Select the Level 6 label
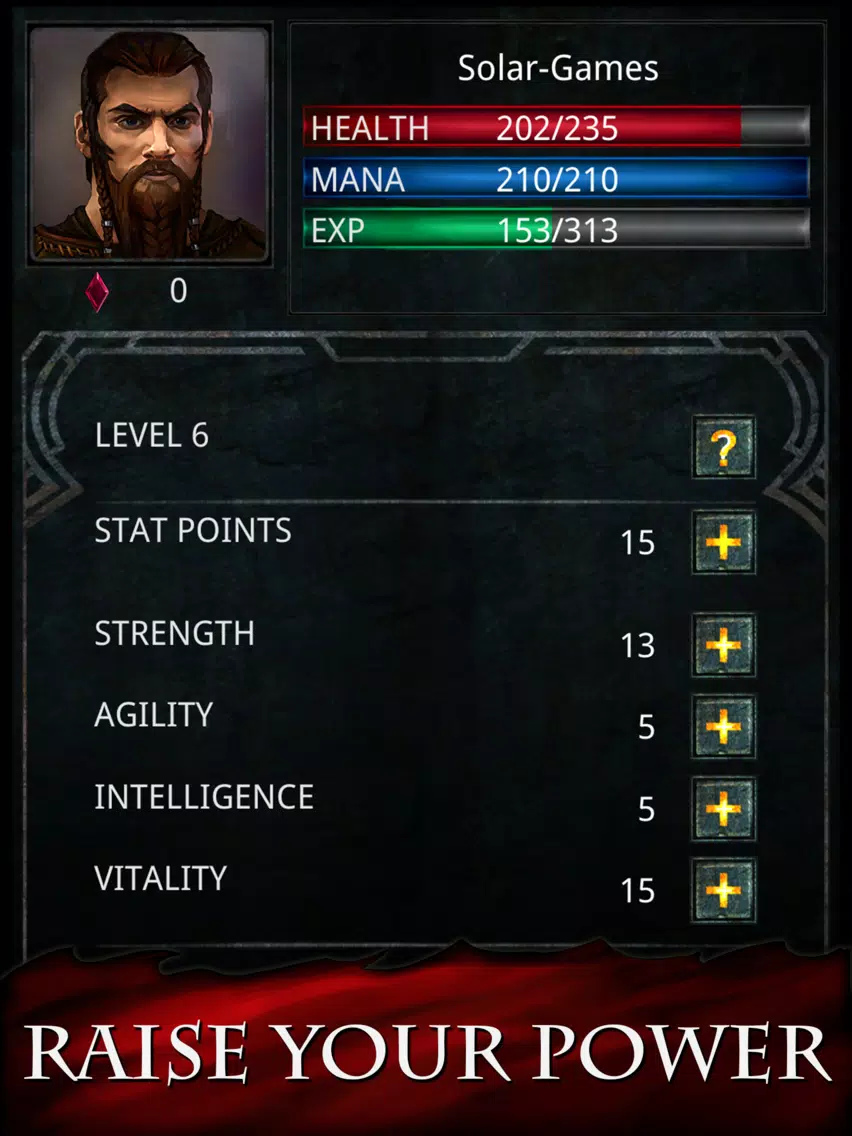 [x=151, y=435]
